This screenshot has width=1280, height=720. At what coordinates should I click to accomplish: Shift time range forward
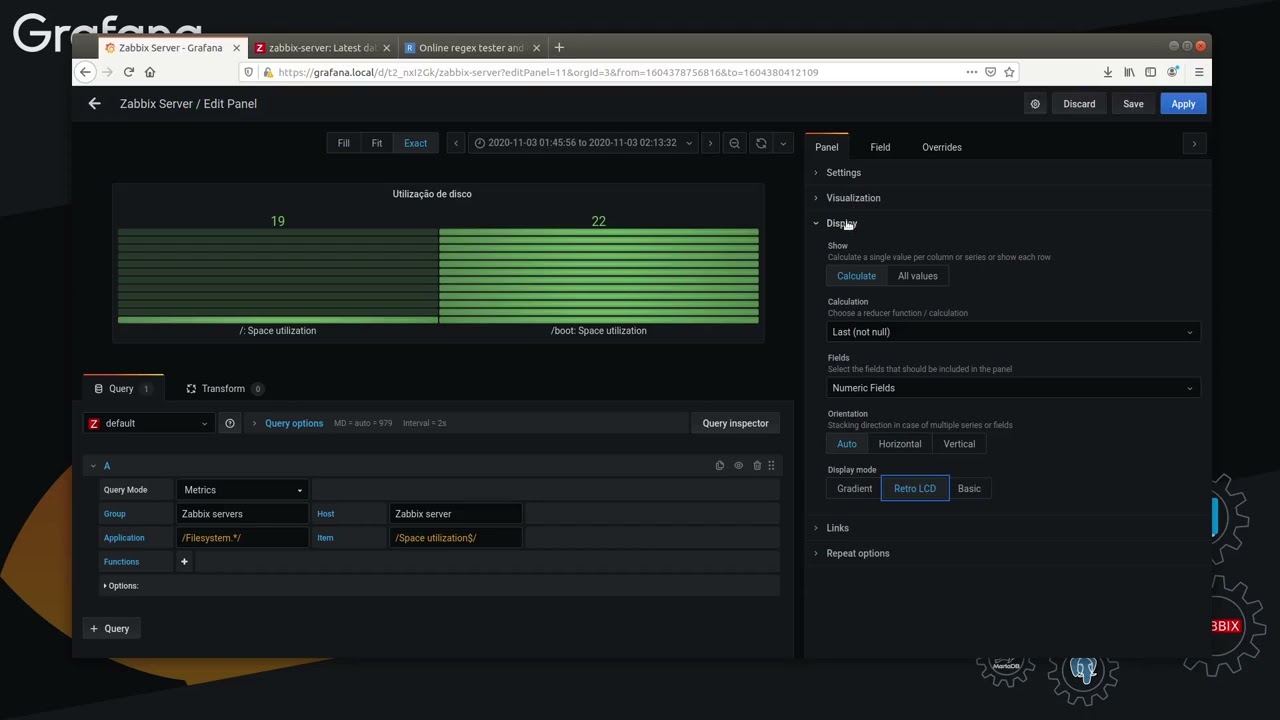pyautogui.click(x=710, y=143)
